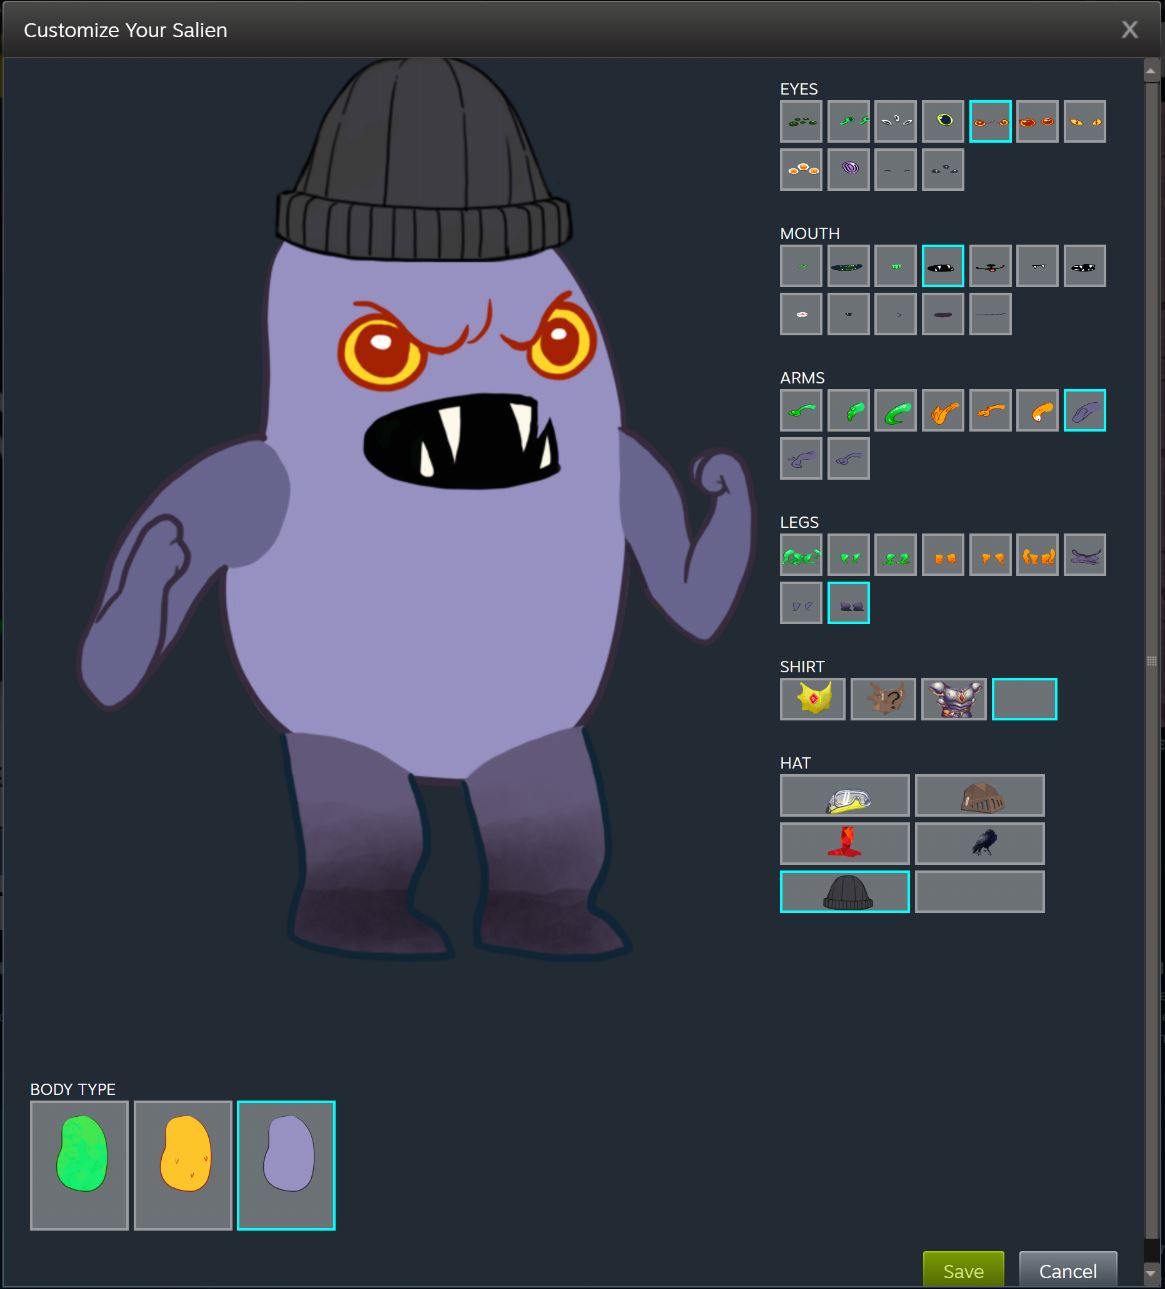Choose the wide dark green toothy mouth
Image resolution: width=1165 pixels, height=1289 pixels.
click(x=848, y=266)
